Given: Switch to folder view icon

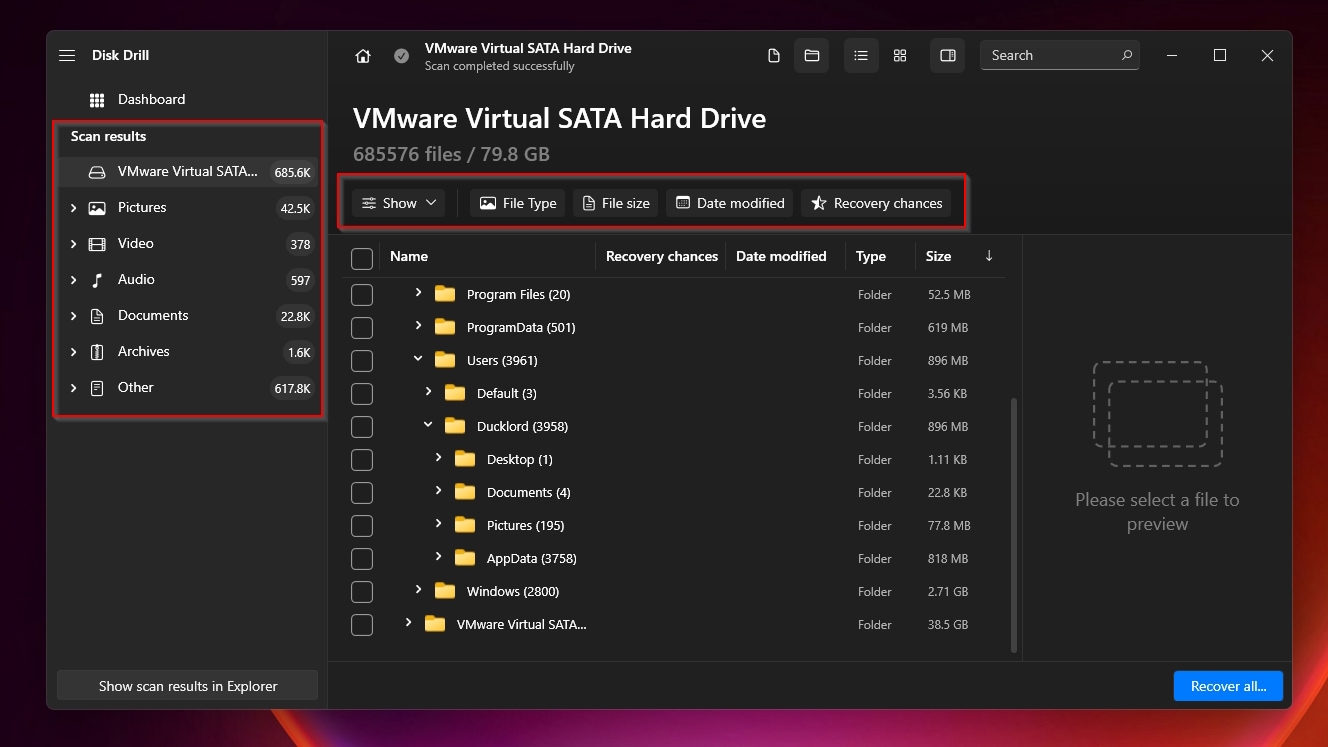Looking at the screenshot, I should point(811,56).
